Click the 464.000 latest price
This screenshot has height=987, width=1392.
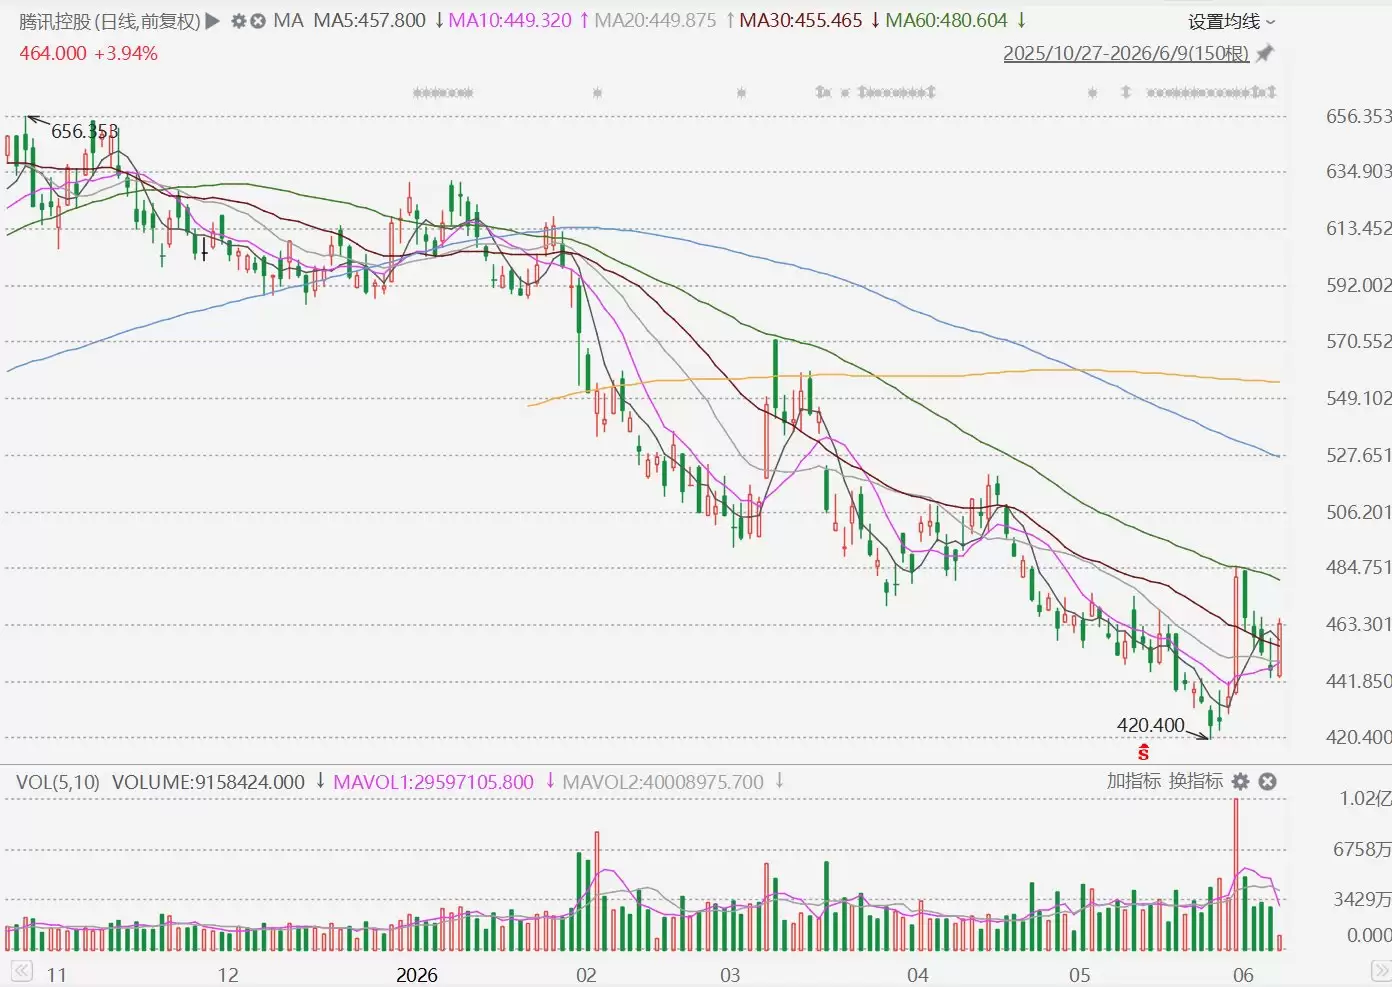tap(53, 53)
